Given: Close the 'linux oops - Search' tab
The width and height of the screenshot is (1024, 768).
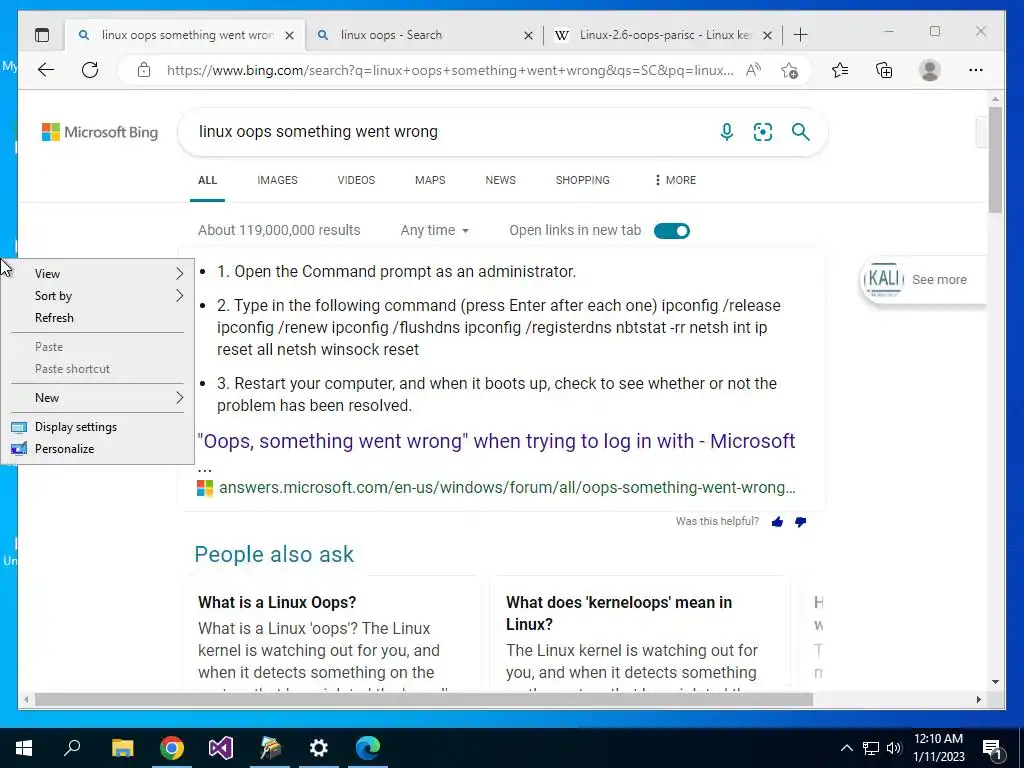Looking at the screenshot, I should point(528,35).
